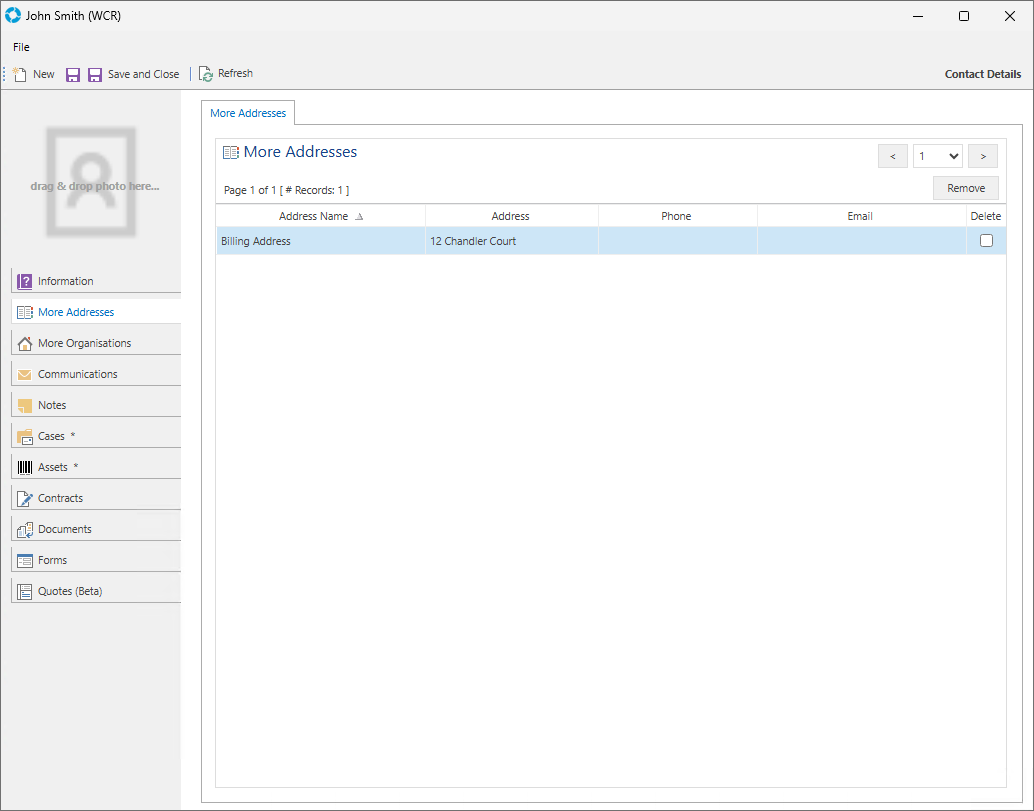Go to Communications section
1034x811 pixels.
coord(77,374)
